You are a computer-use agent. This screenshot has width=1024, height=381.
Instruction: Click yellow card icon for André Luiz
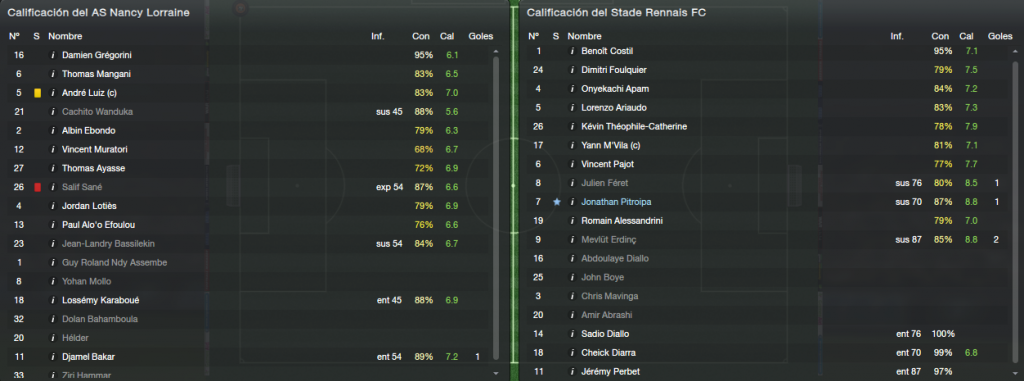click(37, 93)
